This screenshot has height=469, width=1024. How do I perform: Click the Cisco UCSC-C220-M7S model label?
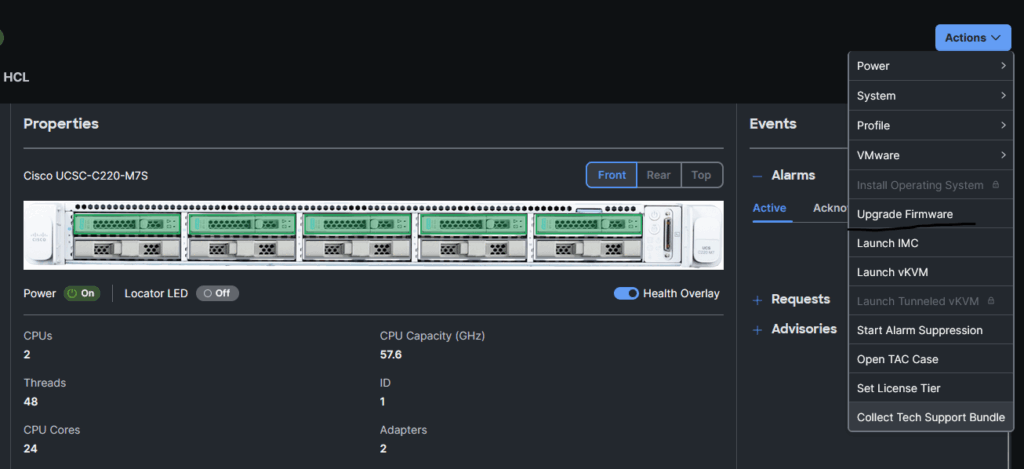86,175
